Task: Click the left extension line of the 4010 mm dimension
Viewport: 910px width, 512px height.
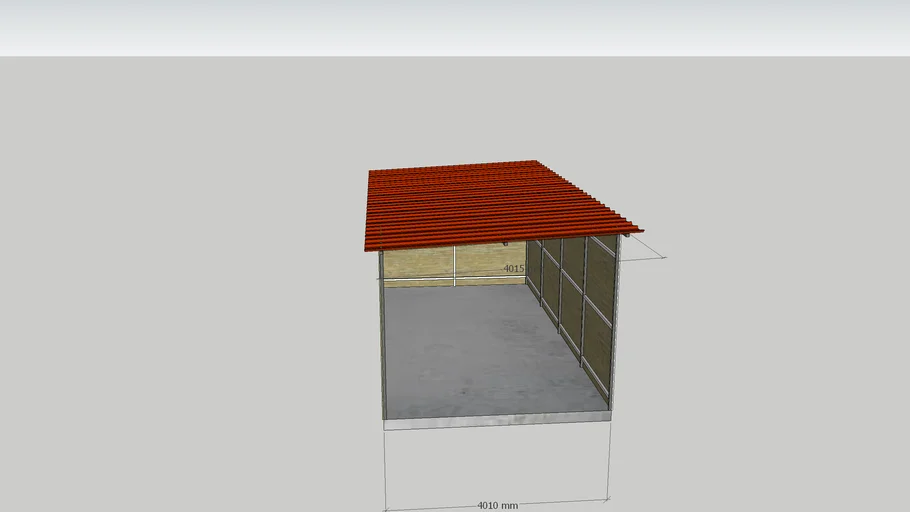Action: tap(385, 470)
